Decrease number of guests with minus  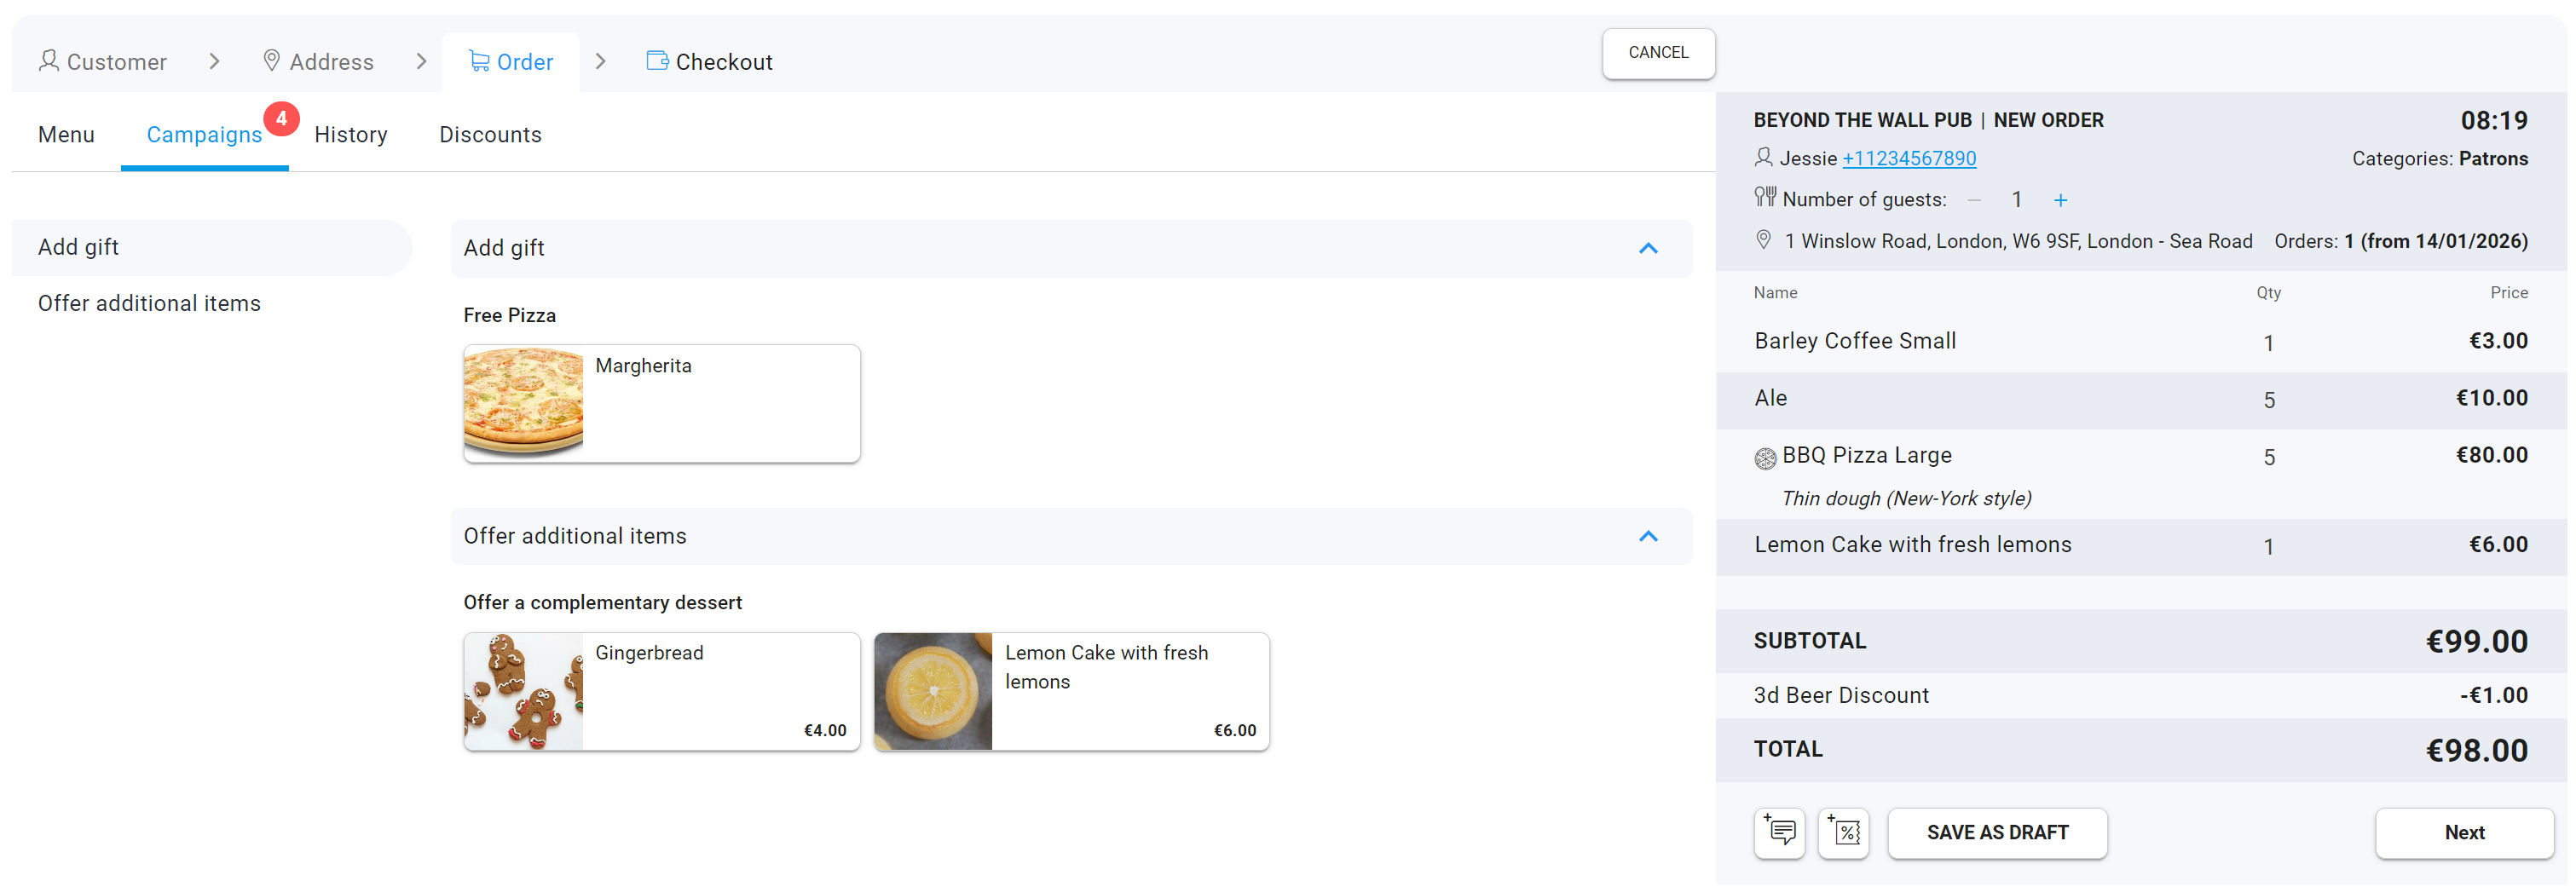click(1974, 200)
